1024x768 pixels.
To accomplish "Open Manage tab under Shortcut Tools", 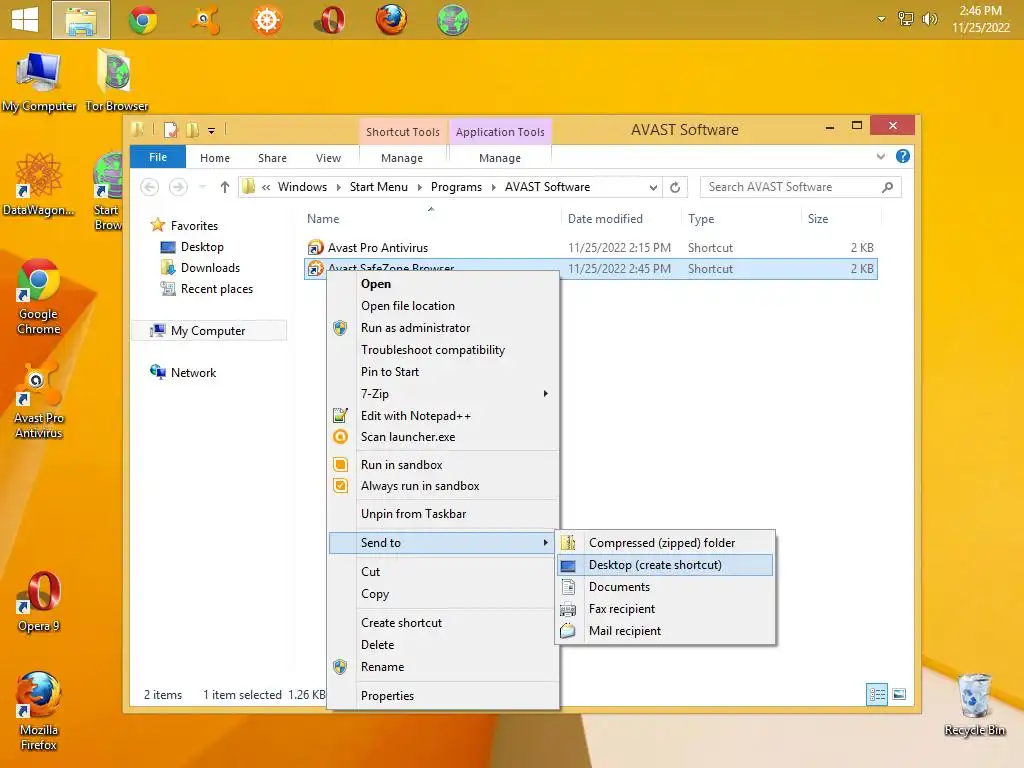I will pyautogui.click(x=402, y=158).
